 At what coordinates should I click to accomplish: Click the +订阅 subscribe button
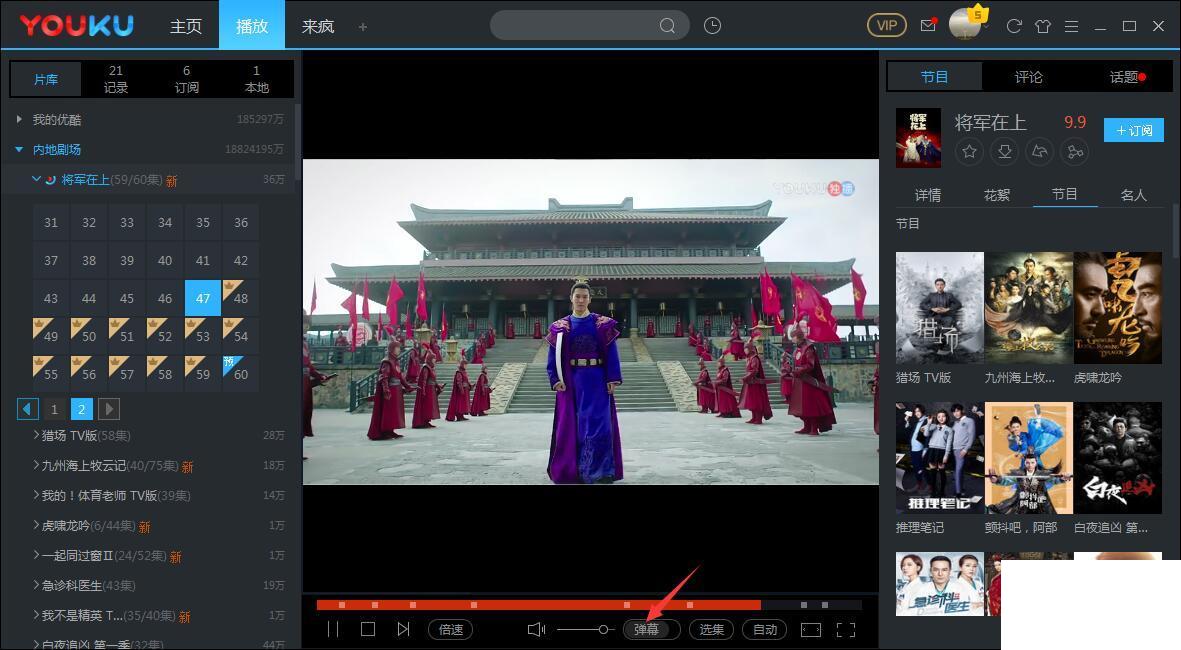click(1133, 130)
